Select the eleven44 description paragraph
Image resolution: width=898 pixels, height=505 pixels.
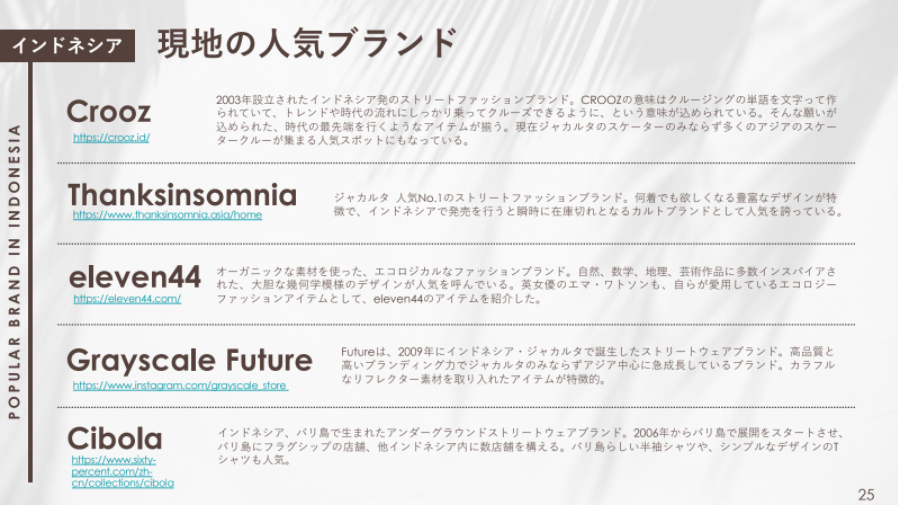[526, 285]
